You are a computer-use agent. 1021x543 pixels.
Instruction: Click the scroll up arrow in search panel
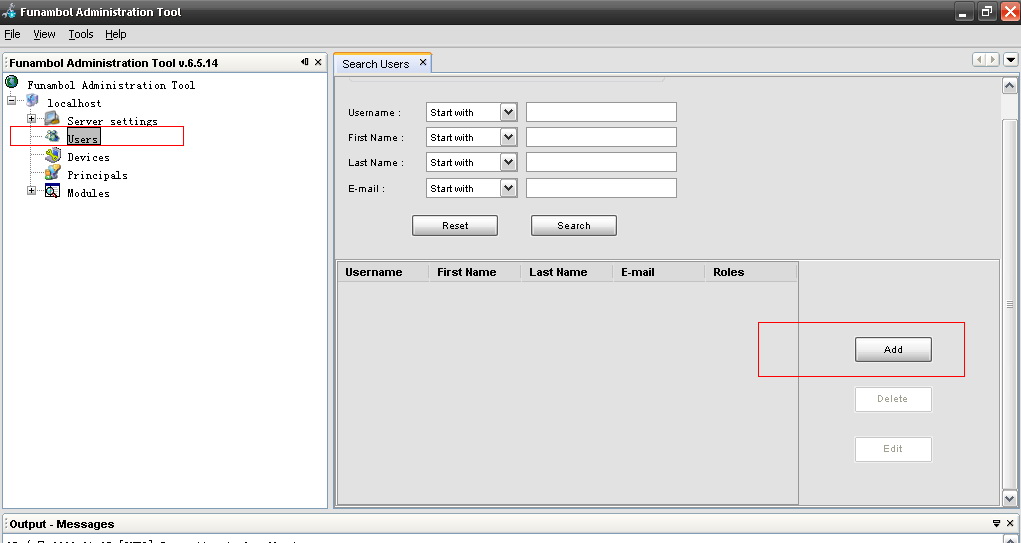pyautogui.click(x=1009, y=85)
